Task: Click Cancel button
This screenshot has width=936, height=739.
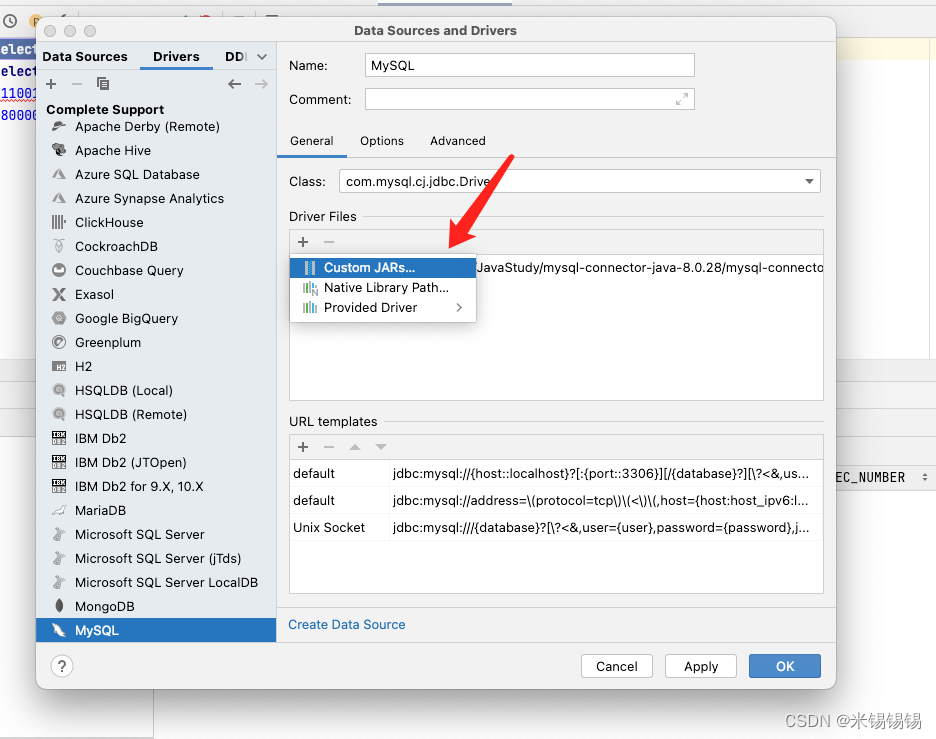Action: 617,666
